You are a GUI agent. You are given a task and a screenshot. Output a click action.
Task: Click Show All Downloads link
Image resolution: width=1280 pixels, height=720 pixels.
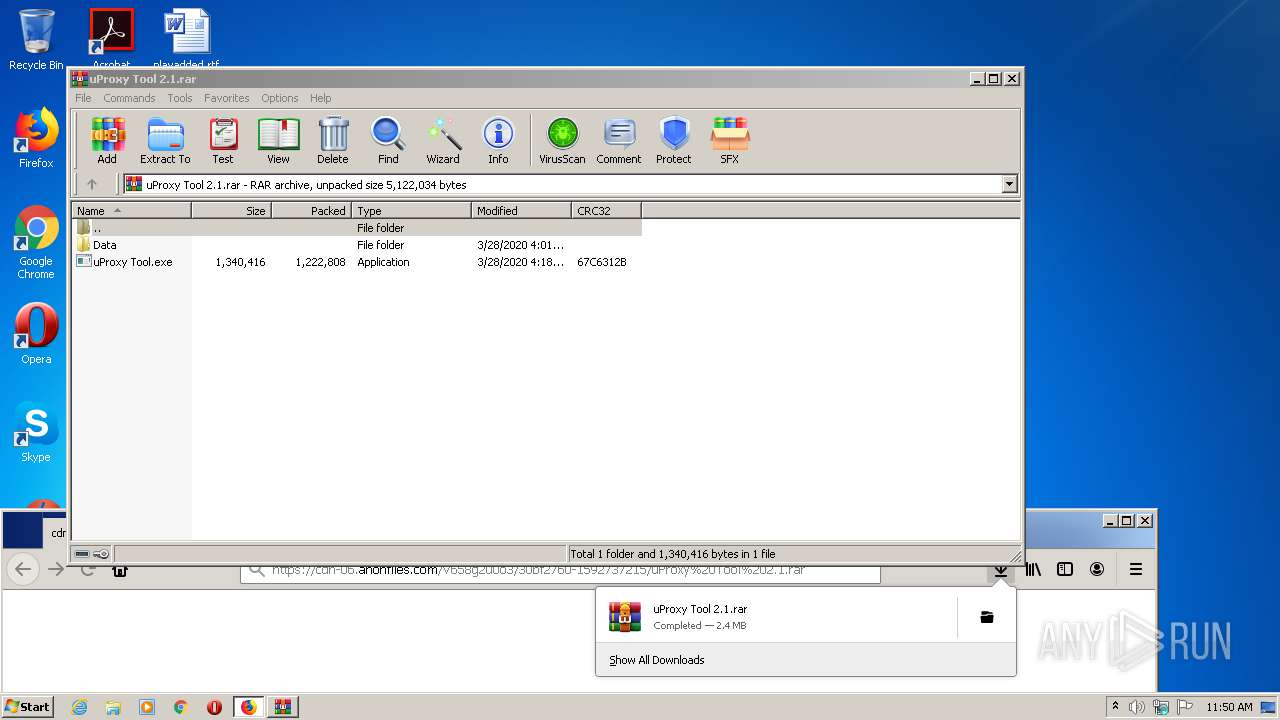(657, 660)
